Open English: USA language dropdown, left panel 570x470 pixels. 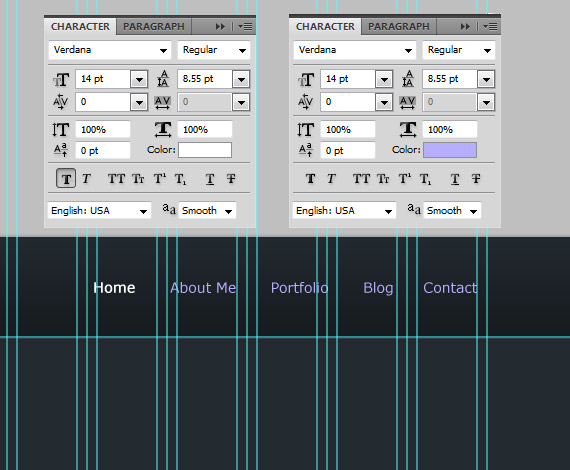click(99, 211)
